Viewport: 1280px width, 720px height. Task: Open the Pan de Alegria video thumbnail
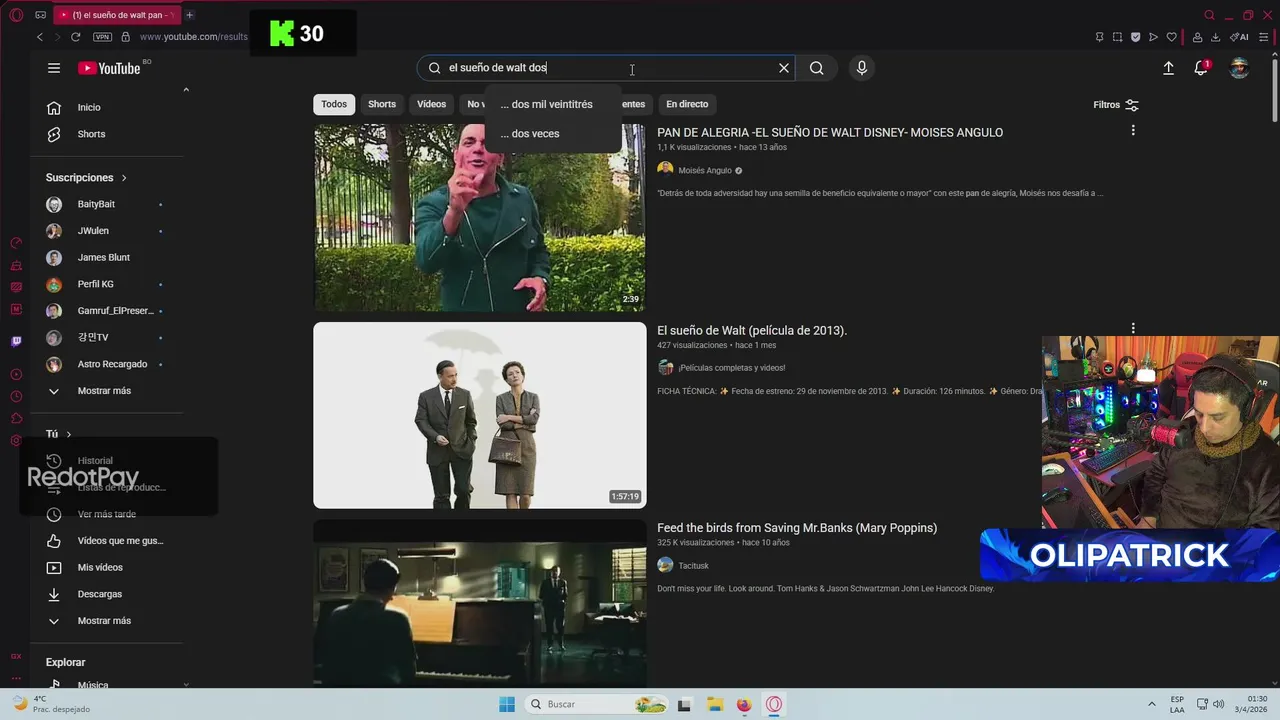point(480,217)
